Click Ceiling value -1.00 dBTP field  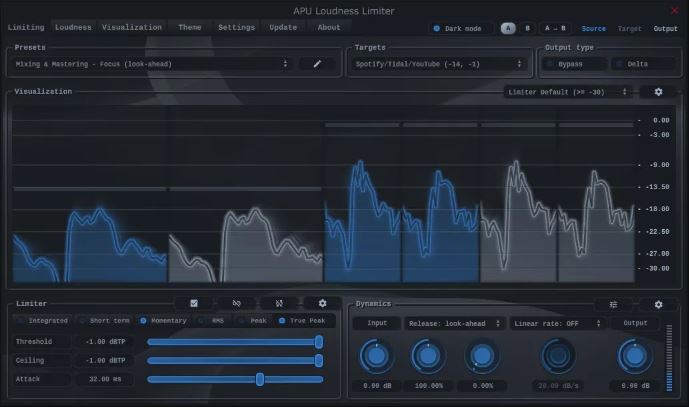click(x=105, y=360)
